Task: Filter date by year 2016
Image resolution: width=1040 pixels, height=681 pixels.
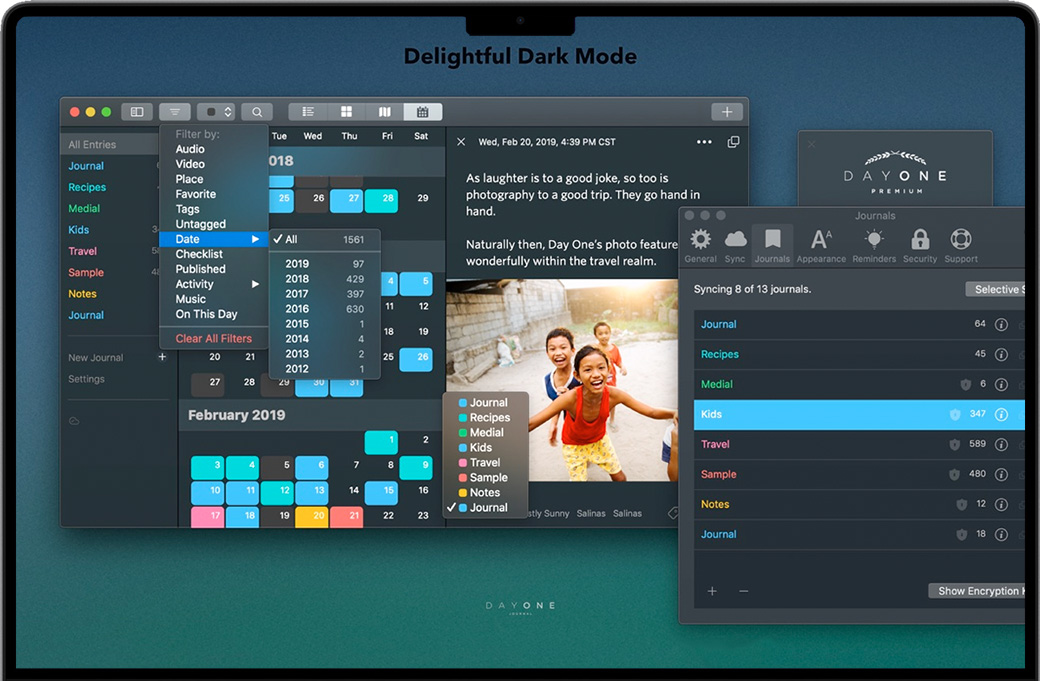Action: 324,309
